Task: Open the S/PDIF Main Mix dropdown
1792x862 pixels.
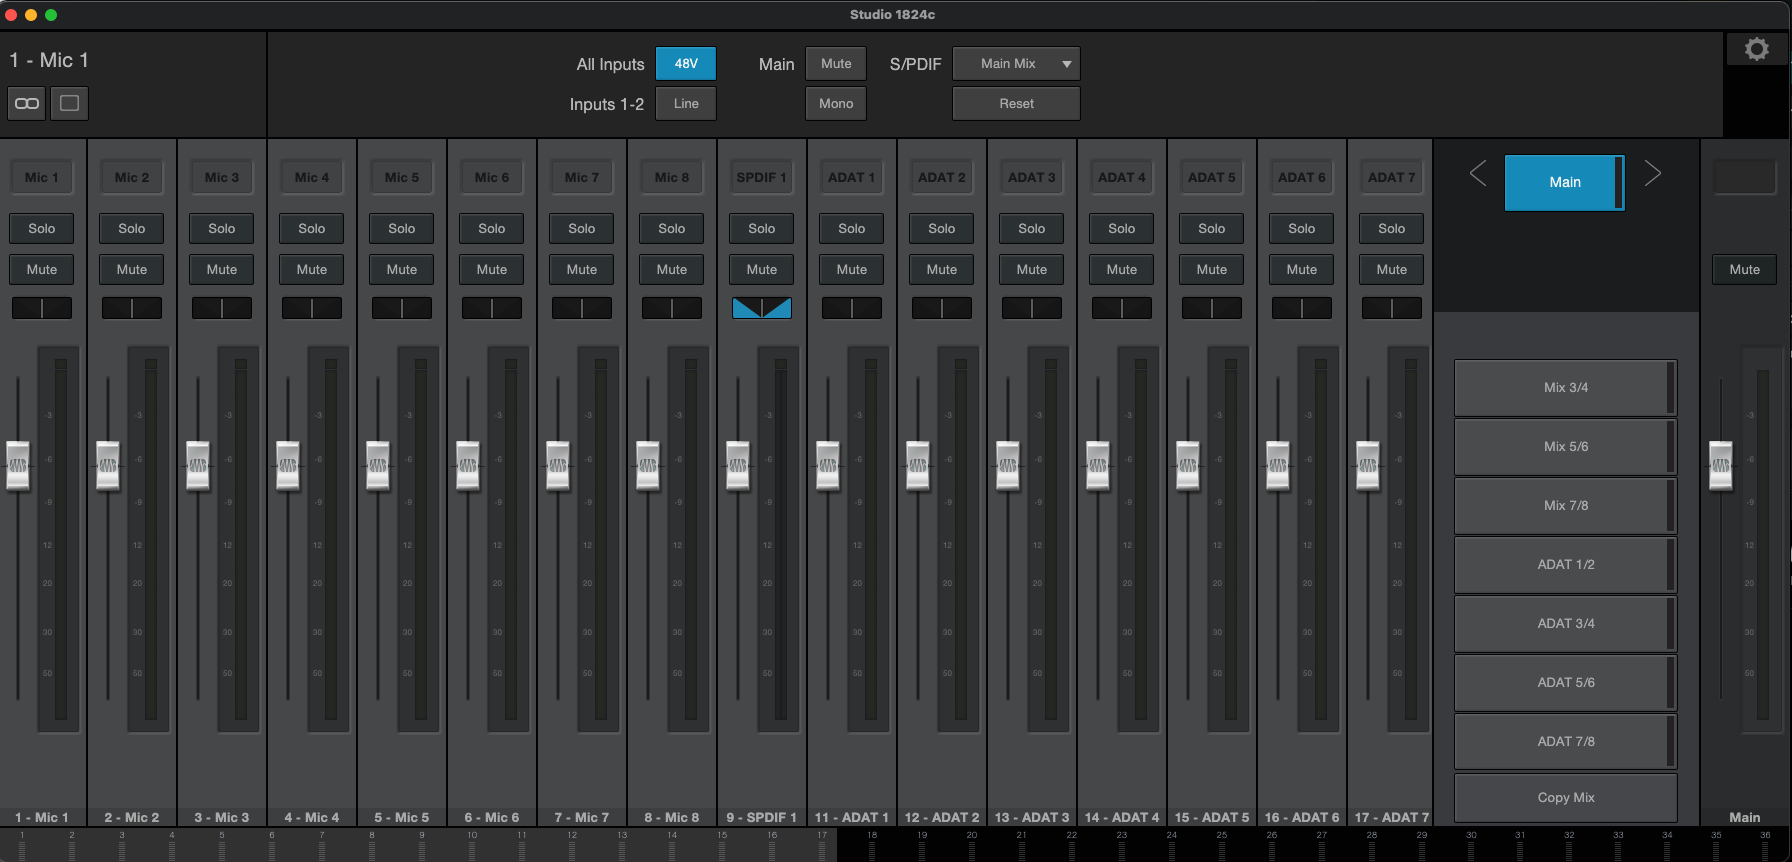Action: (x=1016, y=63)
